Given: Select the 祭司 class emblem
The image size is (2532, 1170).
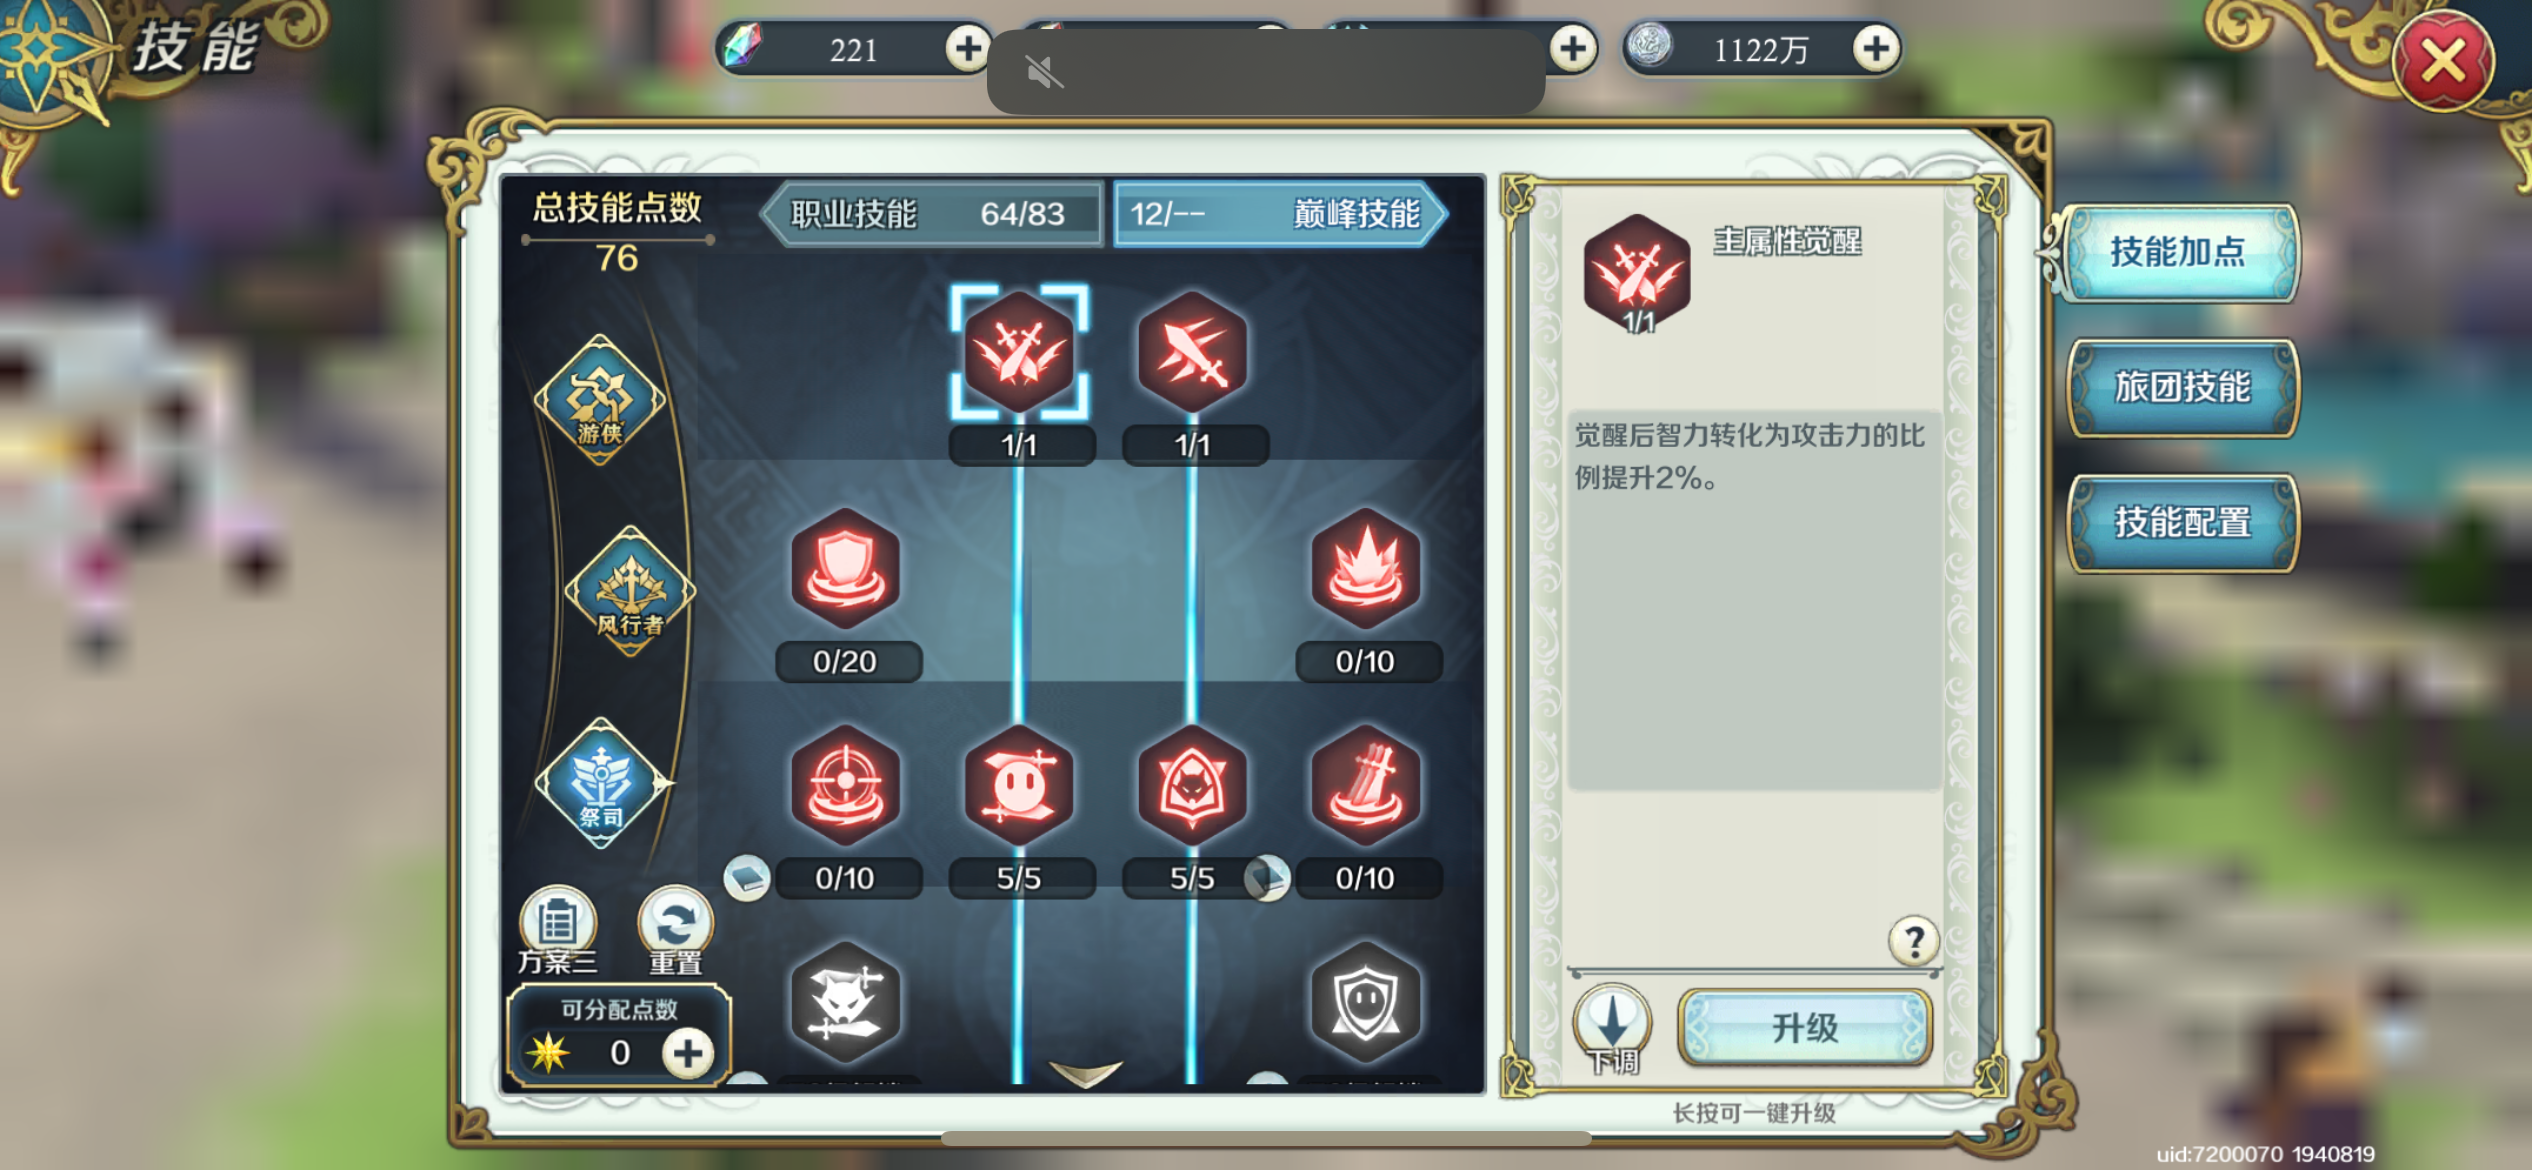Looking at the screenshot, I should (x=602, y=783).
